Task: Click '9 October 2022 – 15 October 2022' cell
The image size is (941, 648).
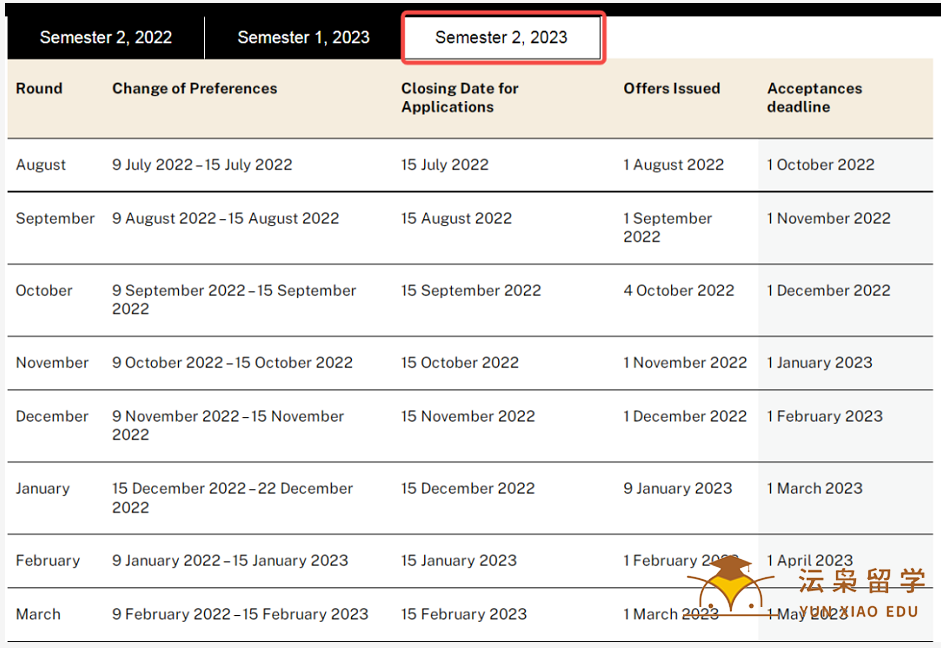Action: point(232,362)
